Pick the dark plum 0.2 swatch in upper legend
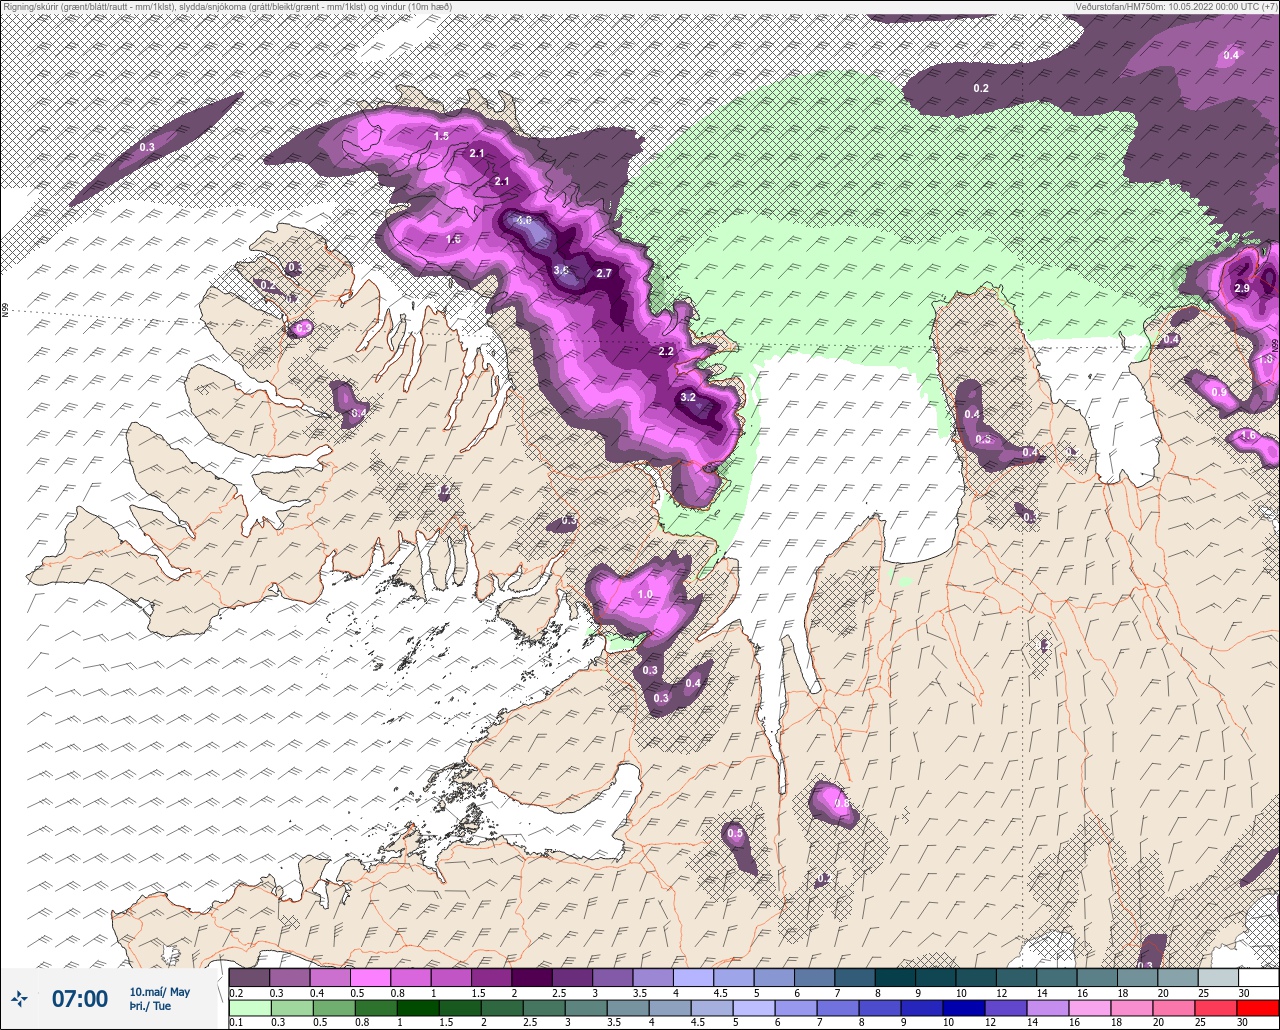 tap(249, 977)
